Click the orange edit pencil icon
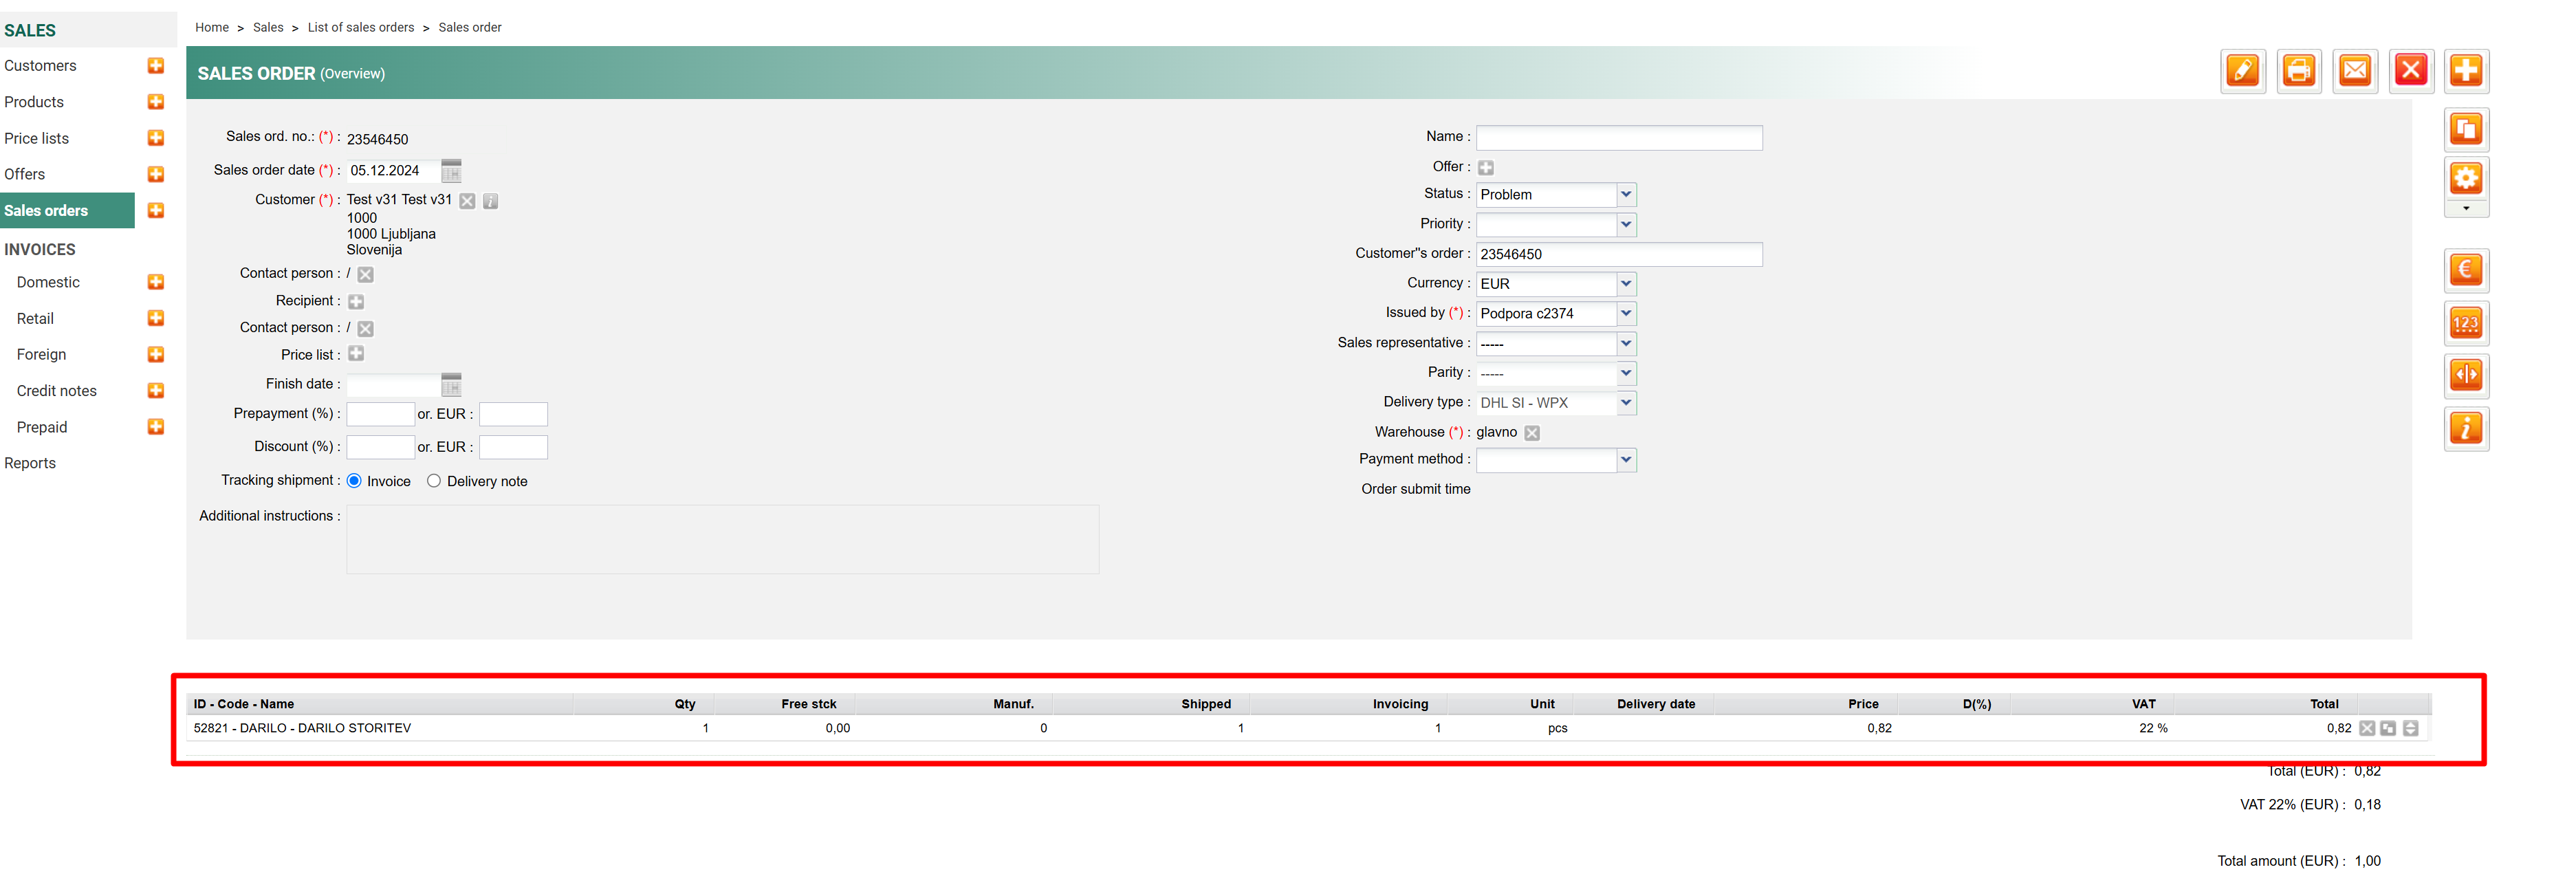2576x885 pixels. [x=2242, y=71]
